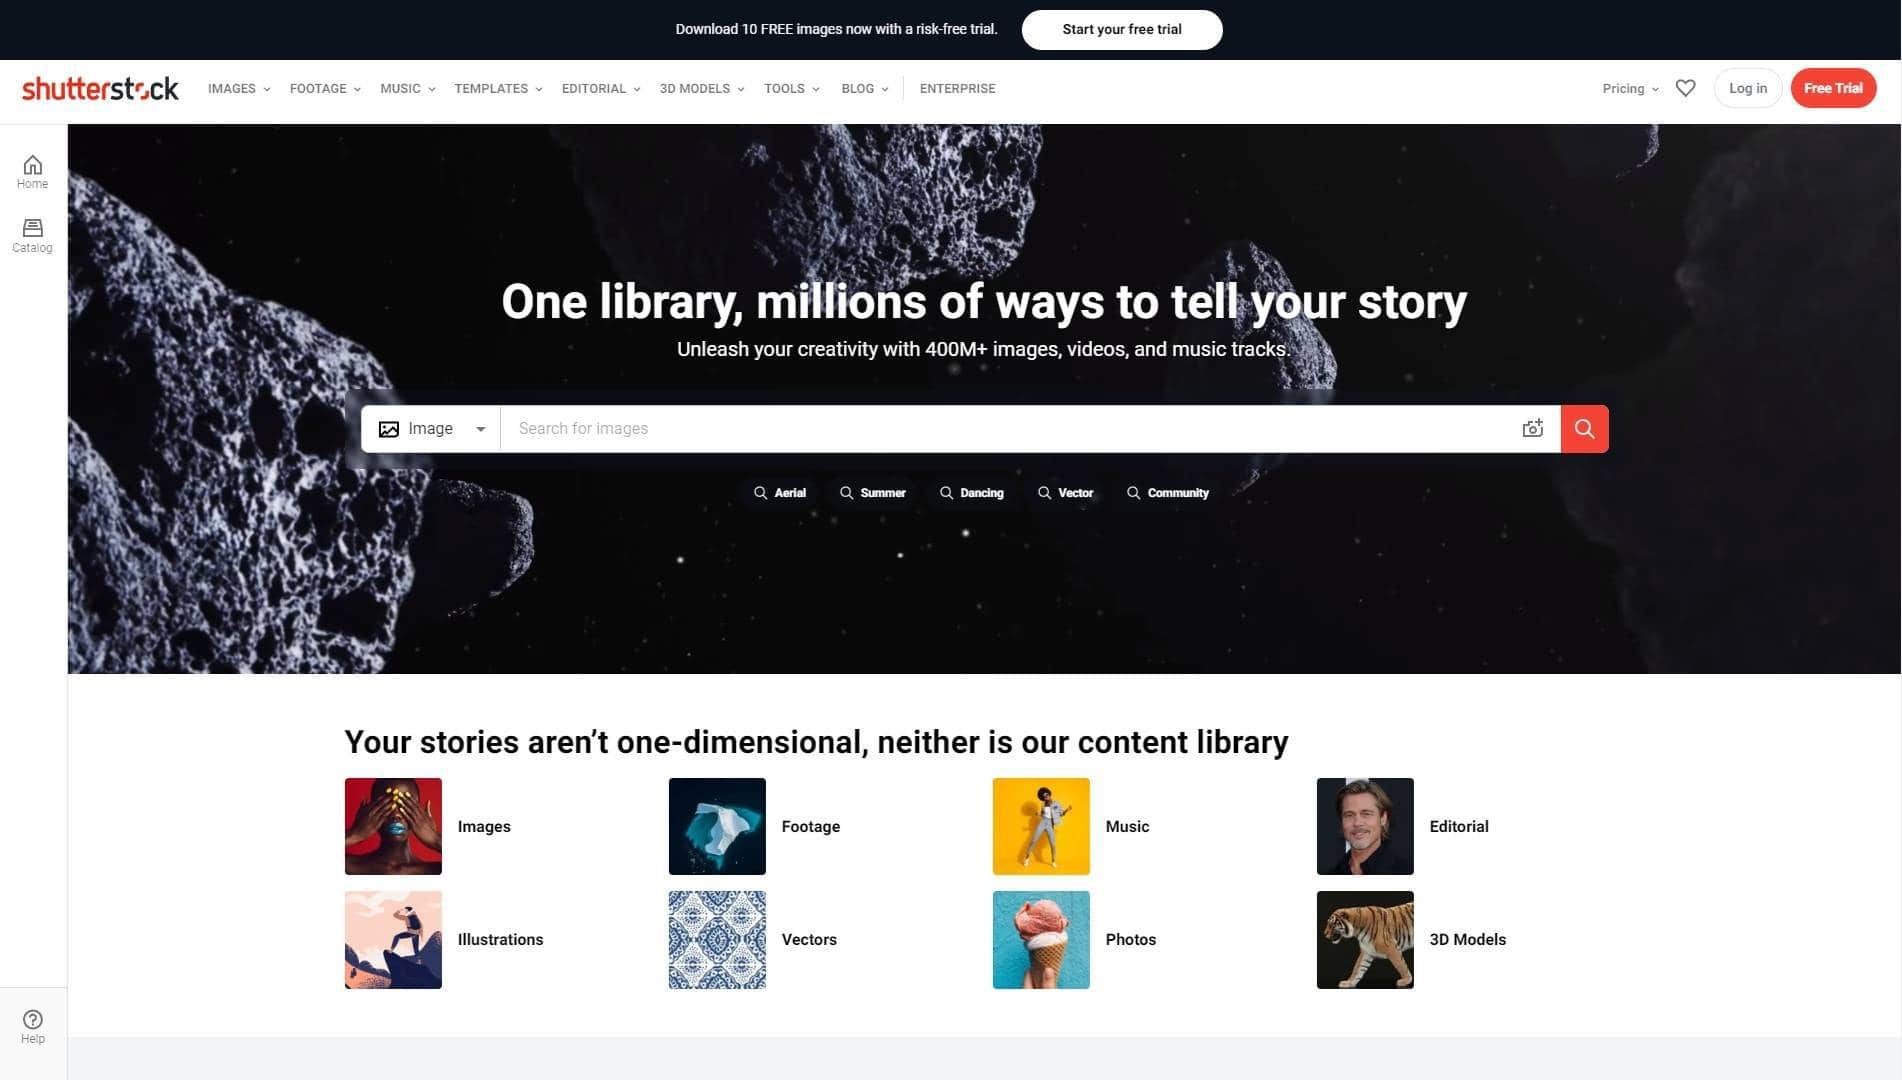Image resolution: width=1902 pixels, height=1080 pixels.
Task: Open the Help icon at the bottom left
Action: click(x=32, y=1026)
